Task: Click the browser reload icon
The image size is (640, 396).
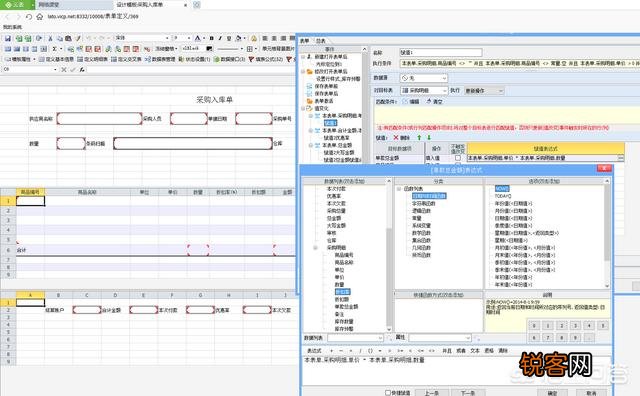Action: 28,16
